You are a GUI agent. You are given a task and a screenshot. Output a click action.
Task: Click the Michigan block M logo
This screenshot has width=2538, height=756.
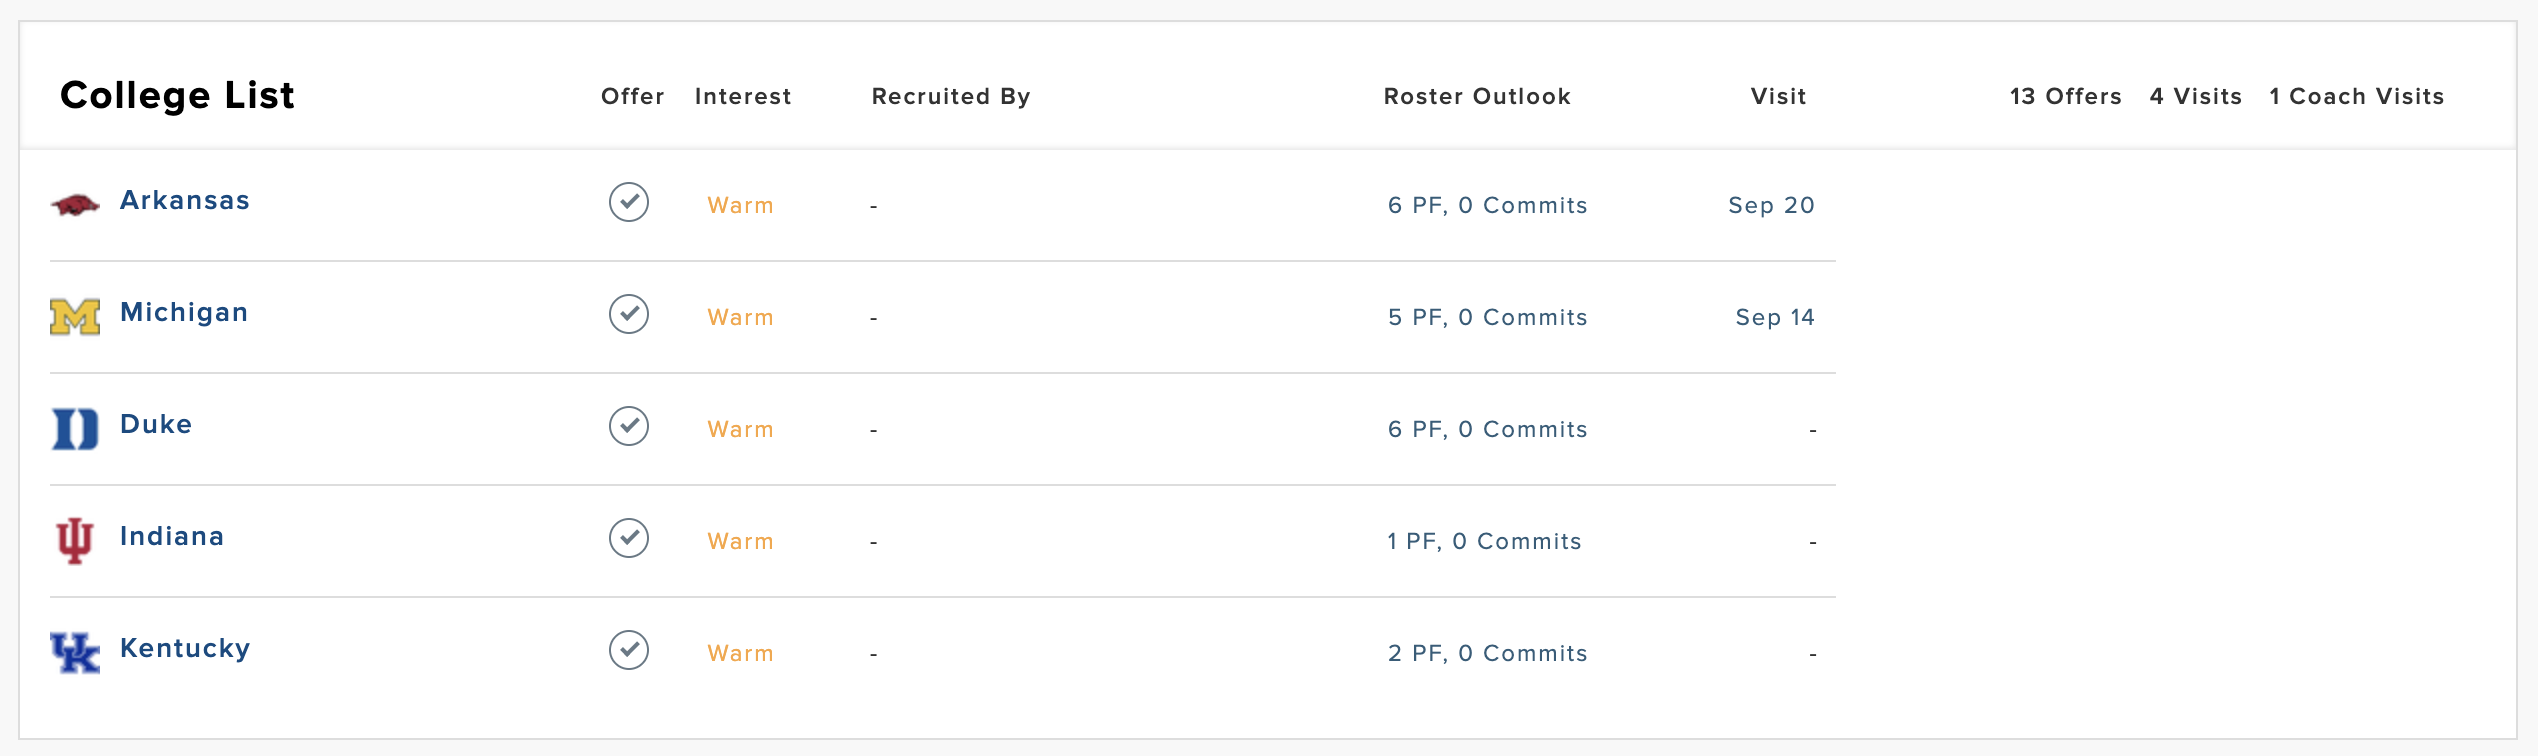[75, 317]
